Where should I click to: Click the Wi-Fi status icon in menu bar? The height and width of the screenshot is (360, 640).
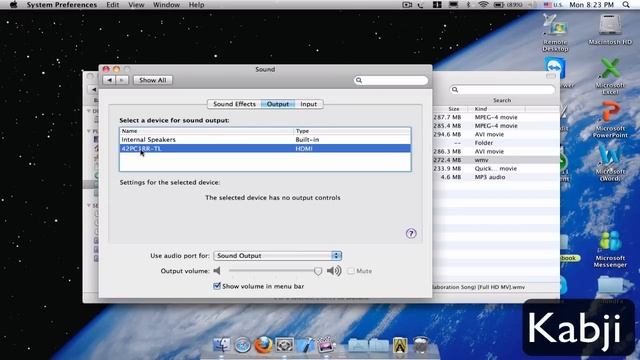pyautogui.click(x=483, y=5)
